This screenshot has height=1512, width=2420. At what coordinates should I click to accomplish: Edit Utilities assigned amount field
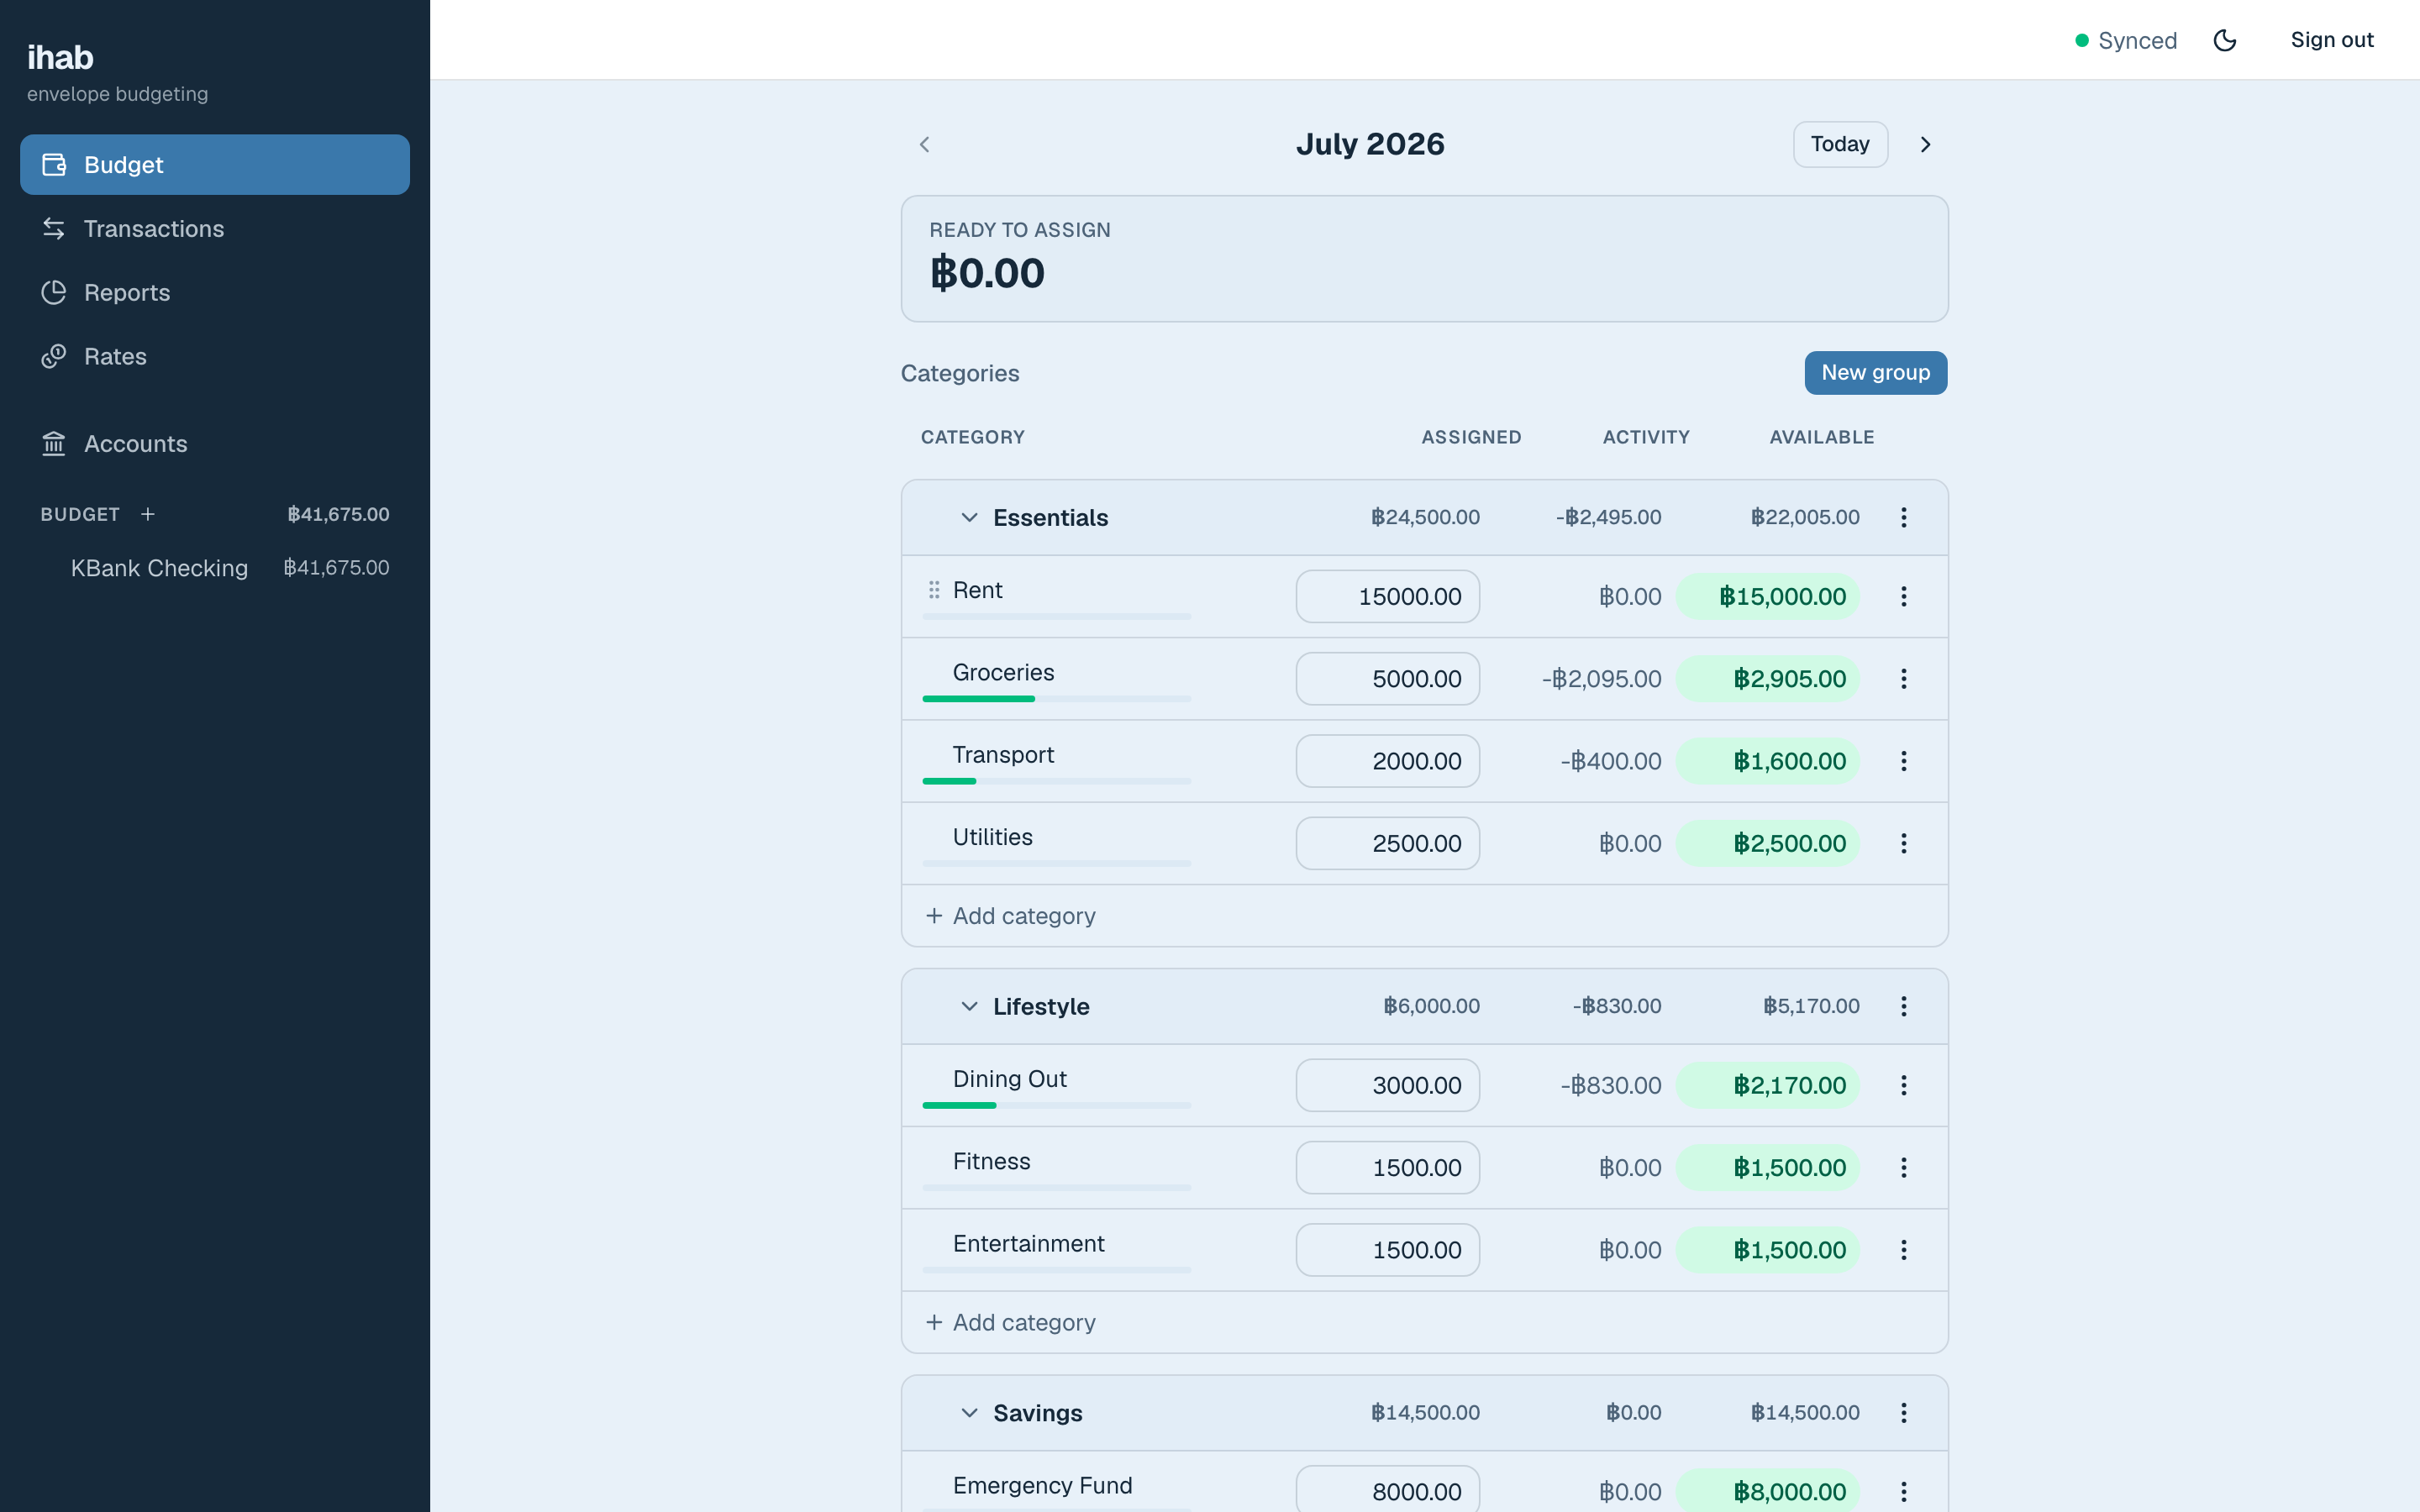(1388, 844)
